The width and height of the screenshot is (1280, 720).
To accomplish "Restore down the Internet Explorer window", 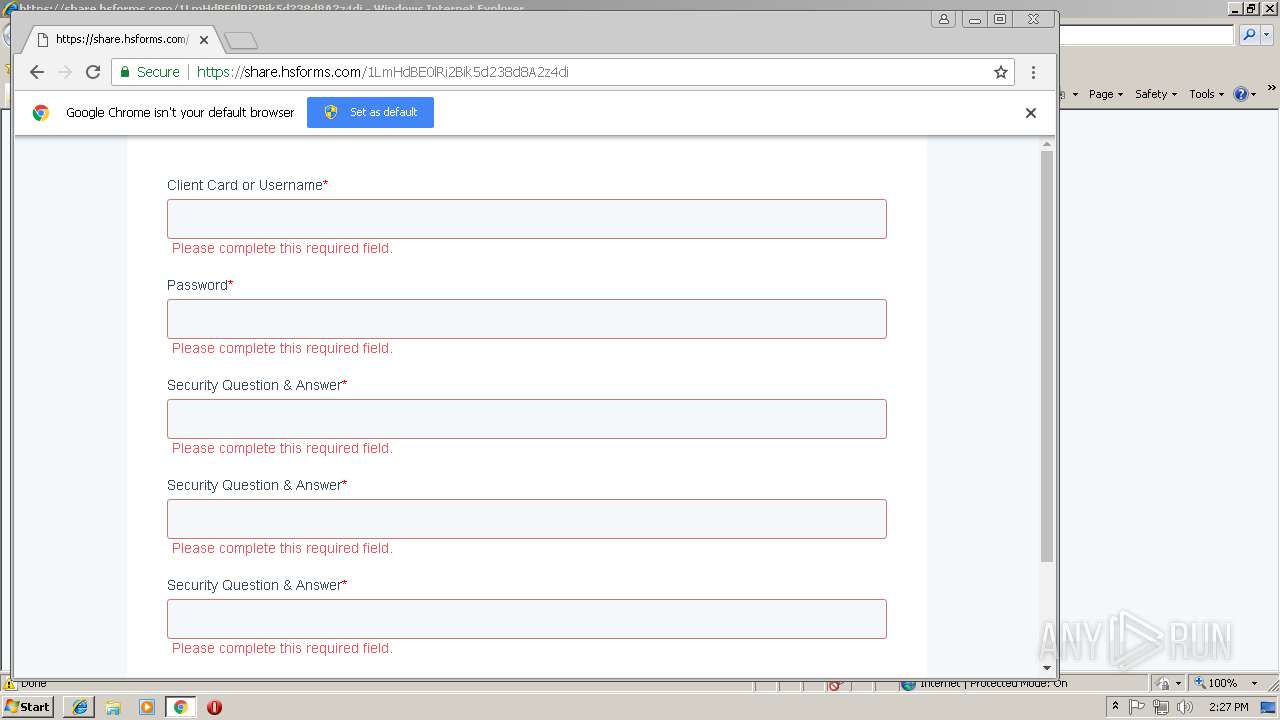I will click(x=1251, y=8).
